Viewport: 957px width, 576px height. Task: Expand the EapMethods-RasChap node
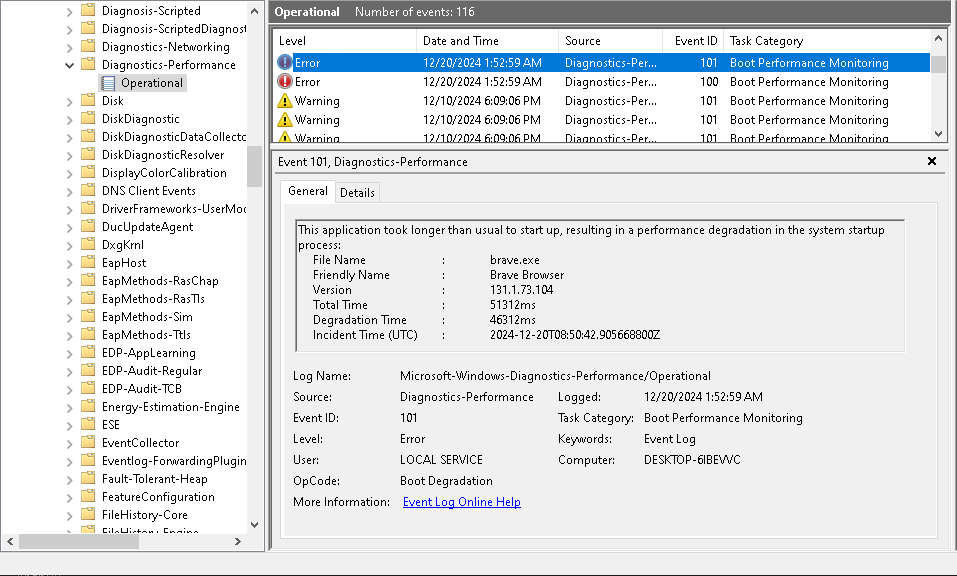pos(69,281)
